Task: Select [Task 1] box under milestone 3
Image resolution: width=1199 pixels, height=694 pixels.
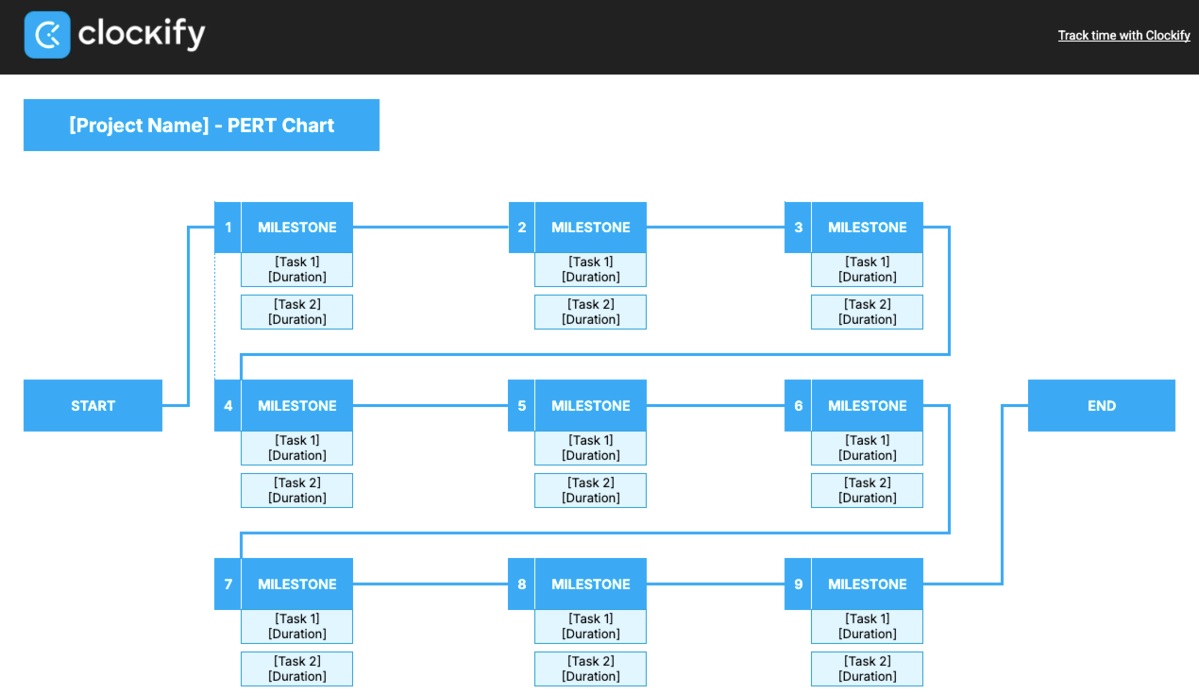Action: click(867, 270)
